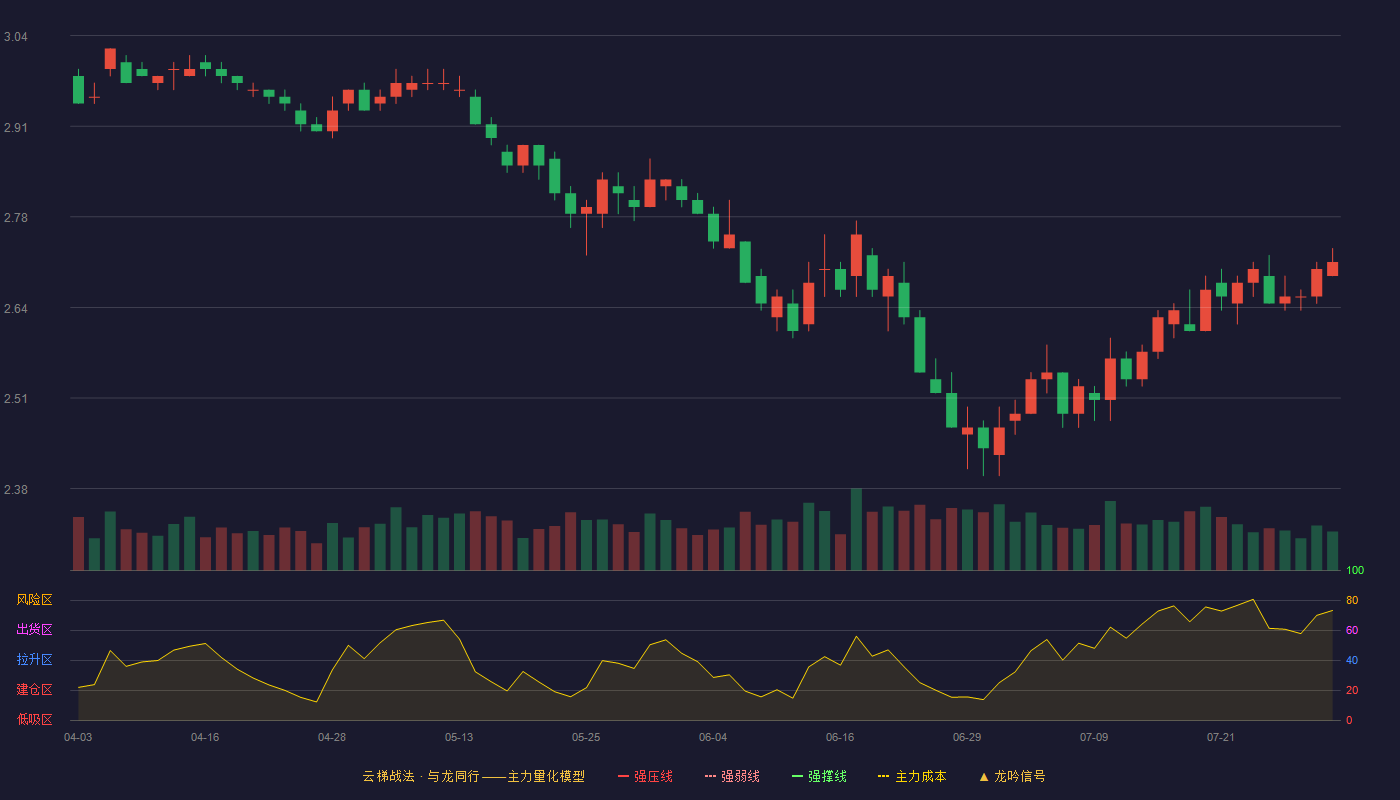The height and width of the screenshot is (800, 1400).
Task: Click the 2.64 price axis label
Action: coord(16,309)
